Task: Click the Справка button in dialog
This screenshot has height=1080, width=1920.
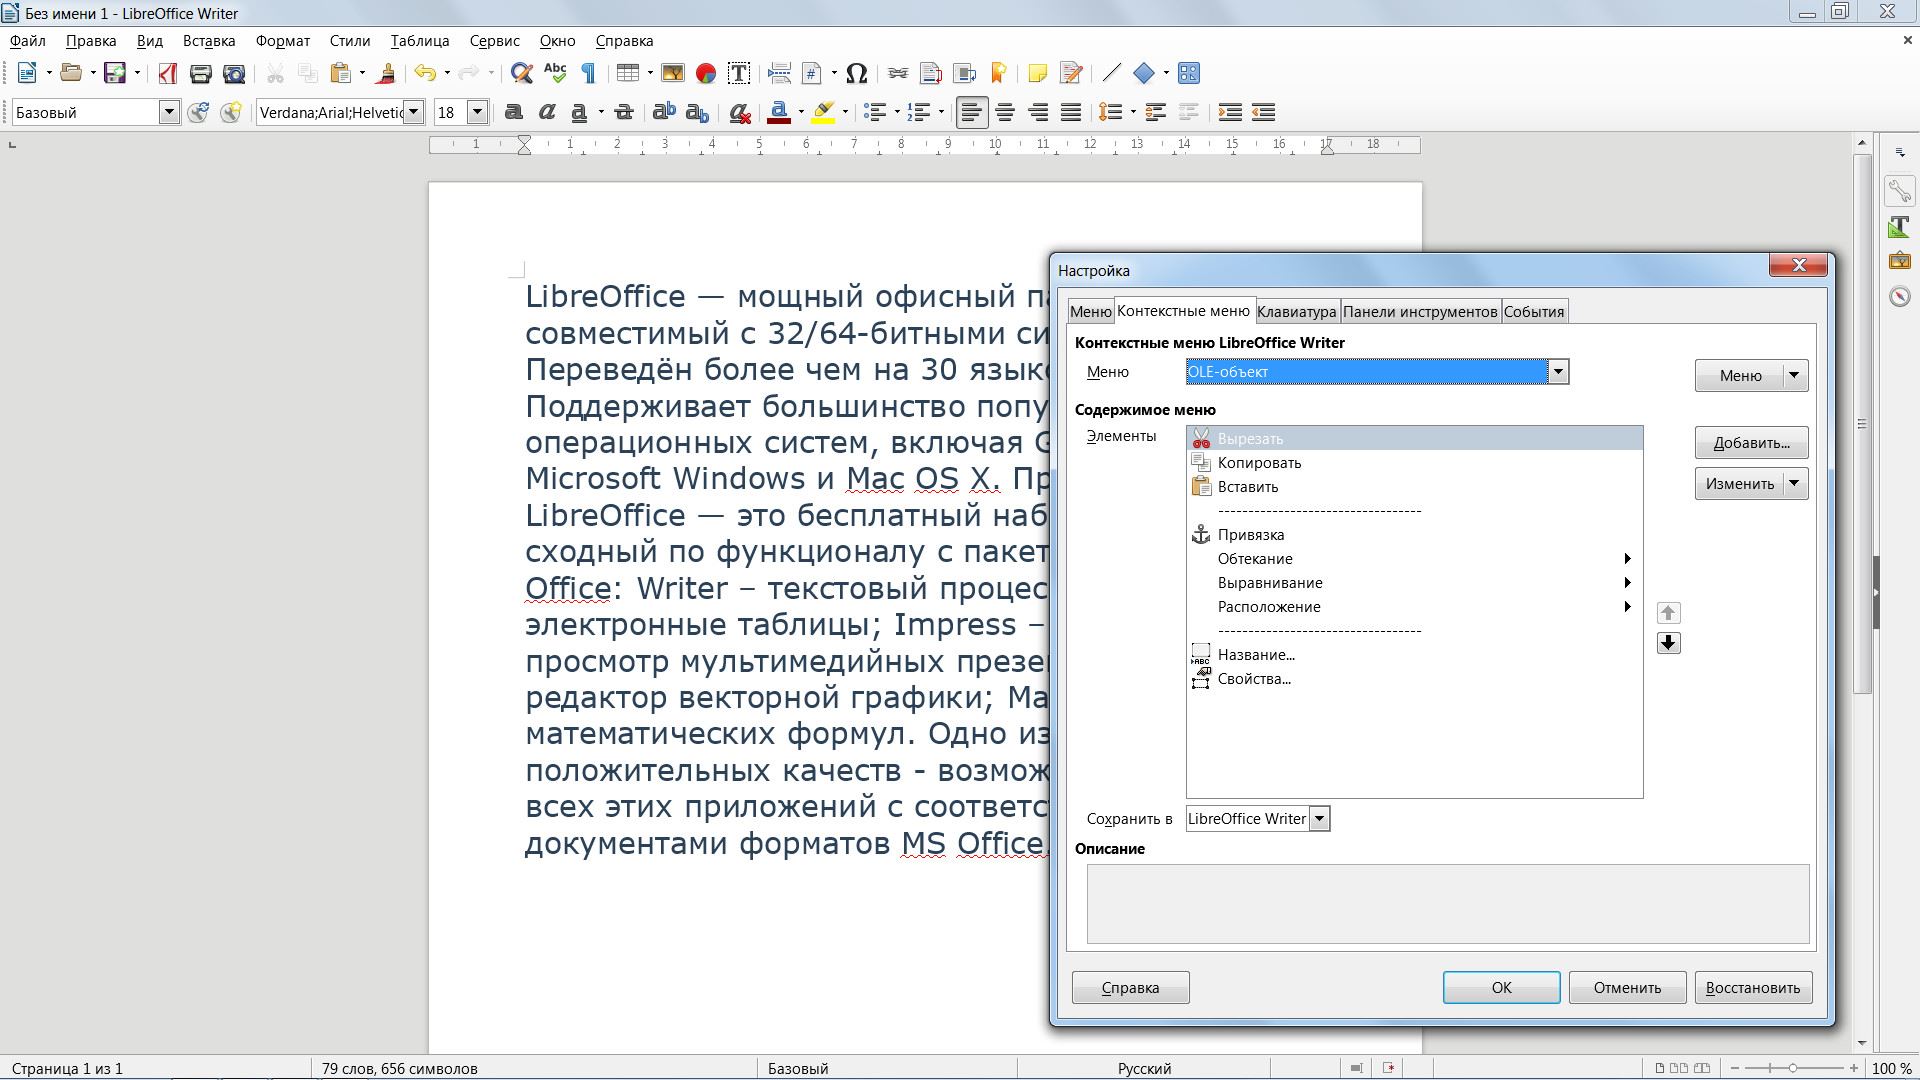Action: 1130,988
